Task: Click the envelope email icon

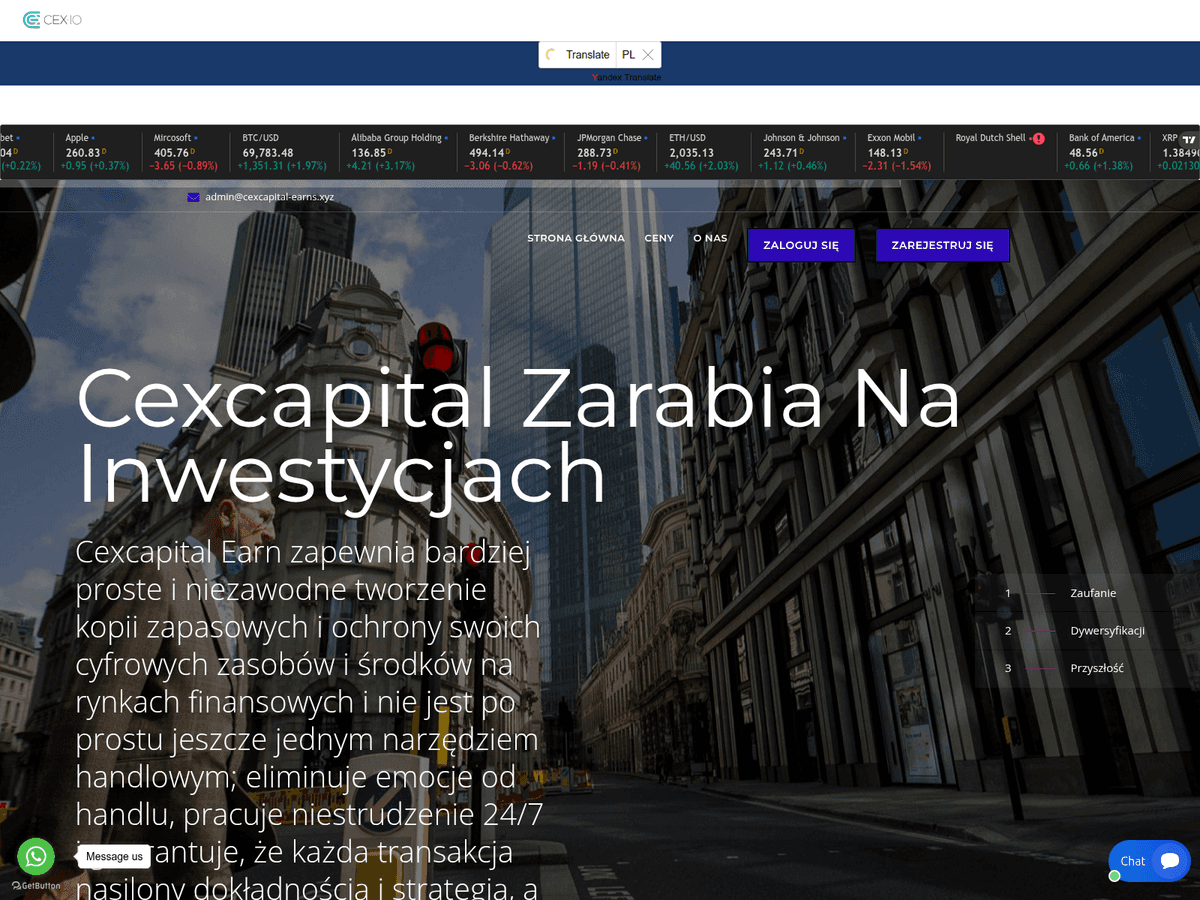Action: click(193, 197)
